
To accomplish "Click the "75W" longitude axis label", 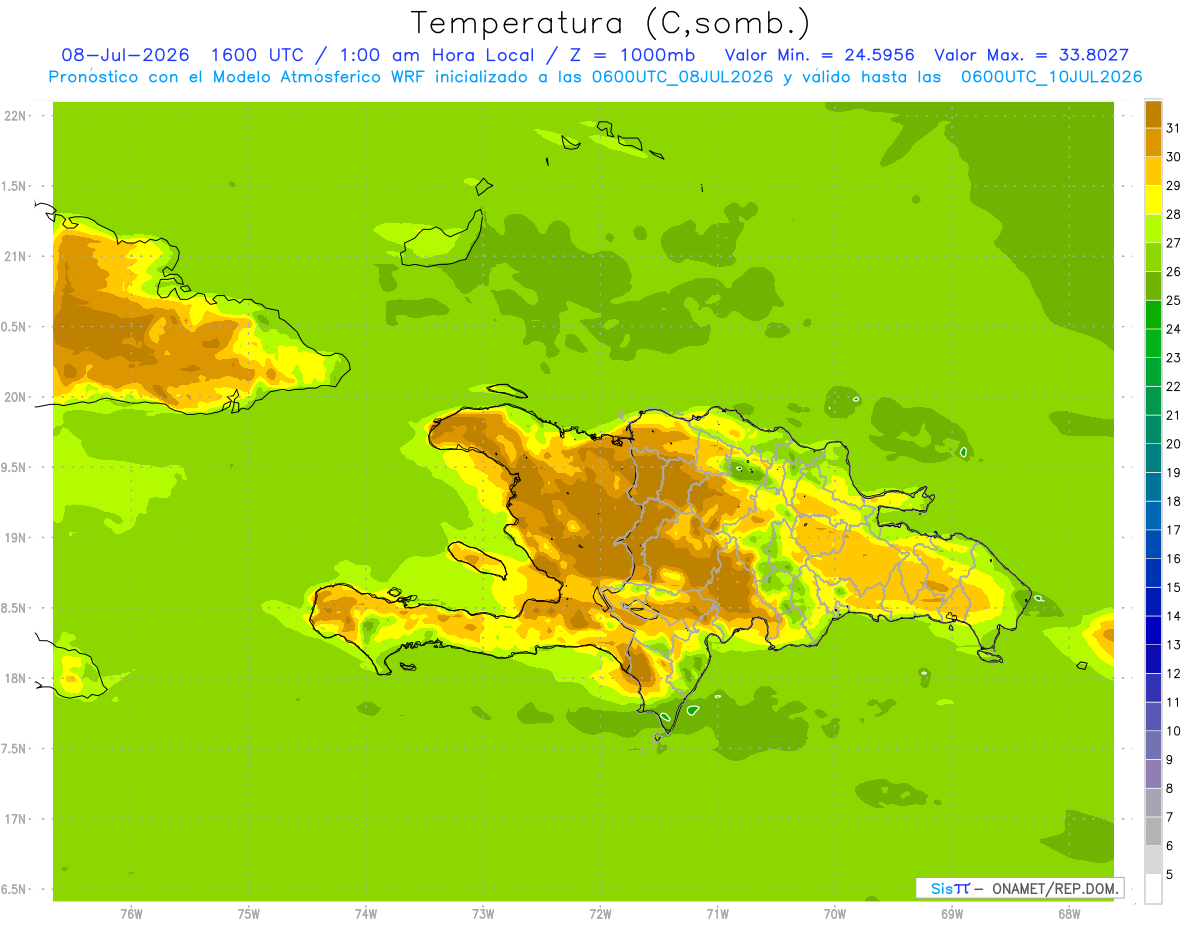I will [249, 914].
